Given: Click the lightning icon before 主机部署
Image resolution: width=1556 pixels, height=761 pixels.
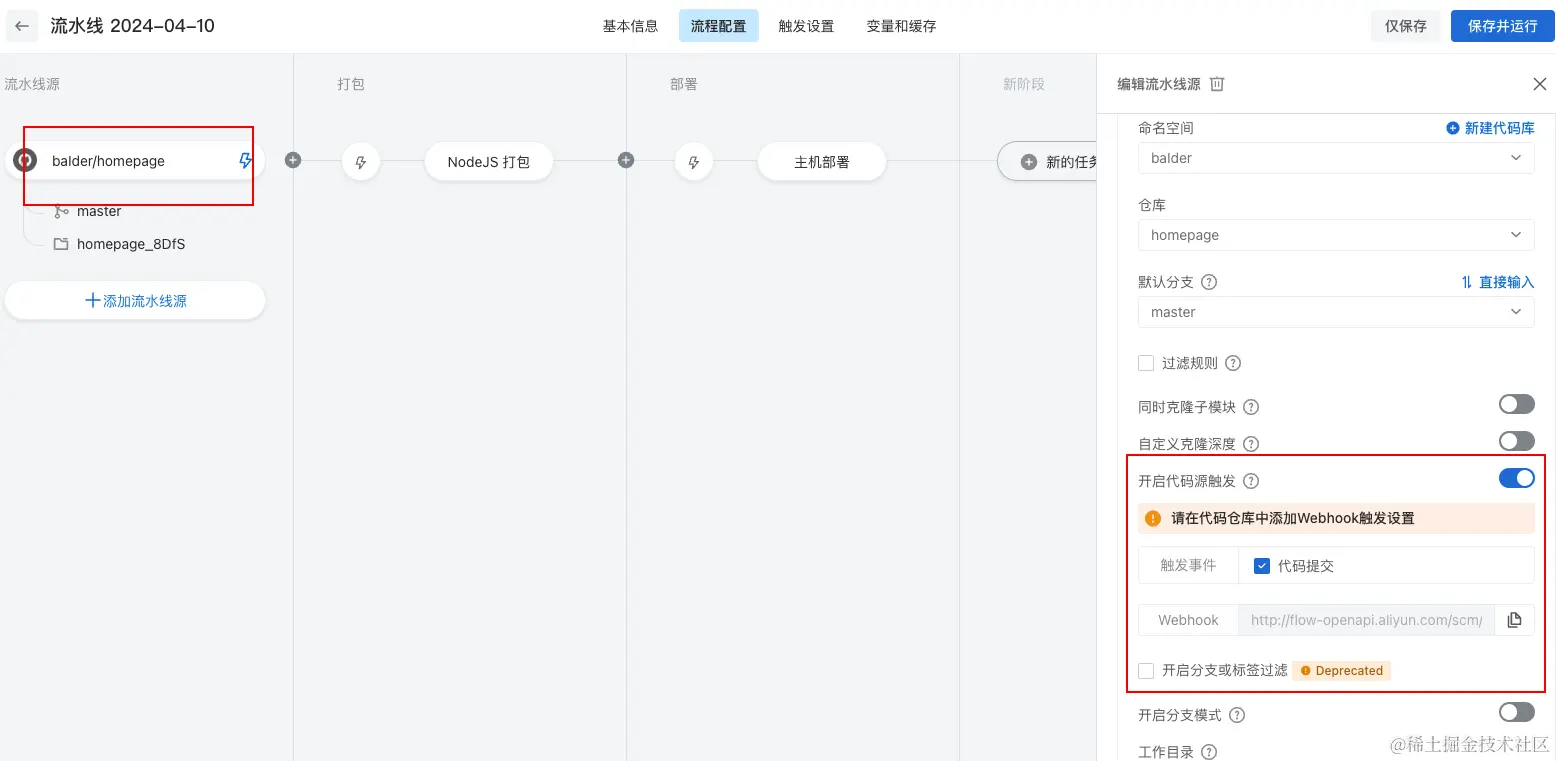Looking at the screenshot, I should click(694, 161).
